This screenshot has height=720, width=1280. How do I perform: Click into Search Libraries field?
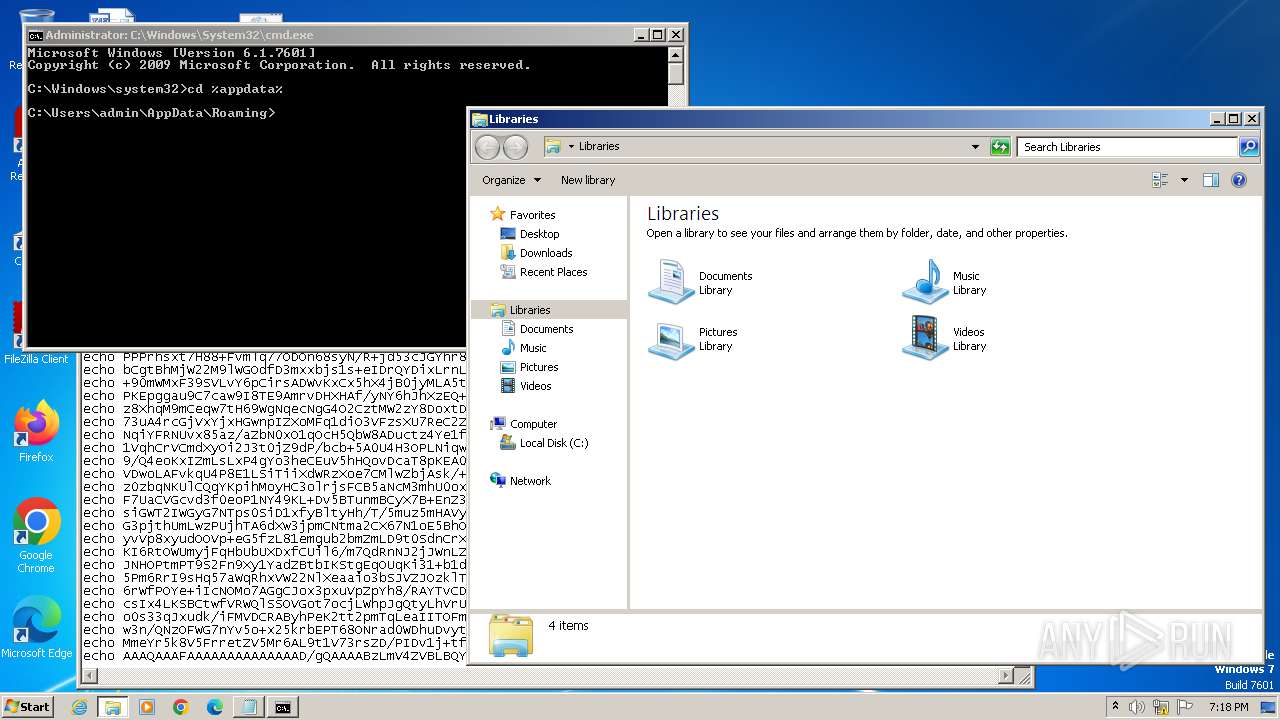click(1127, 147)
